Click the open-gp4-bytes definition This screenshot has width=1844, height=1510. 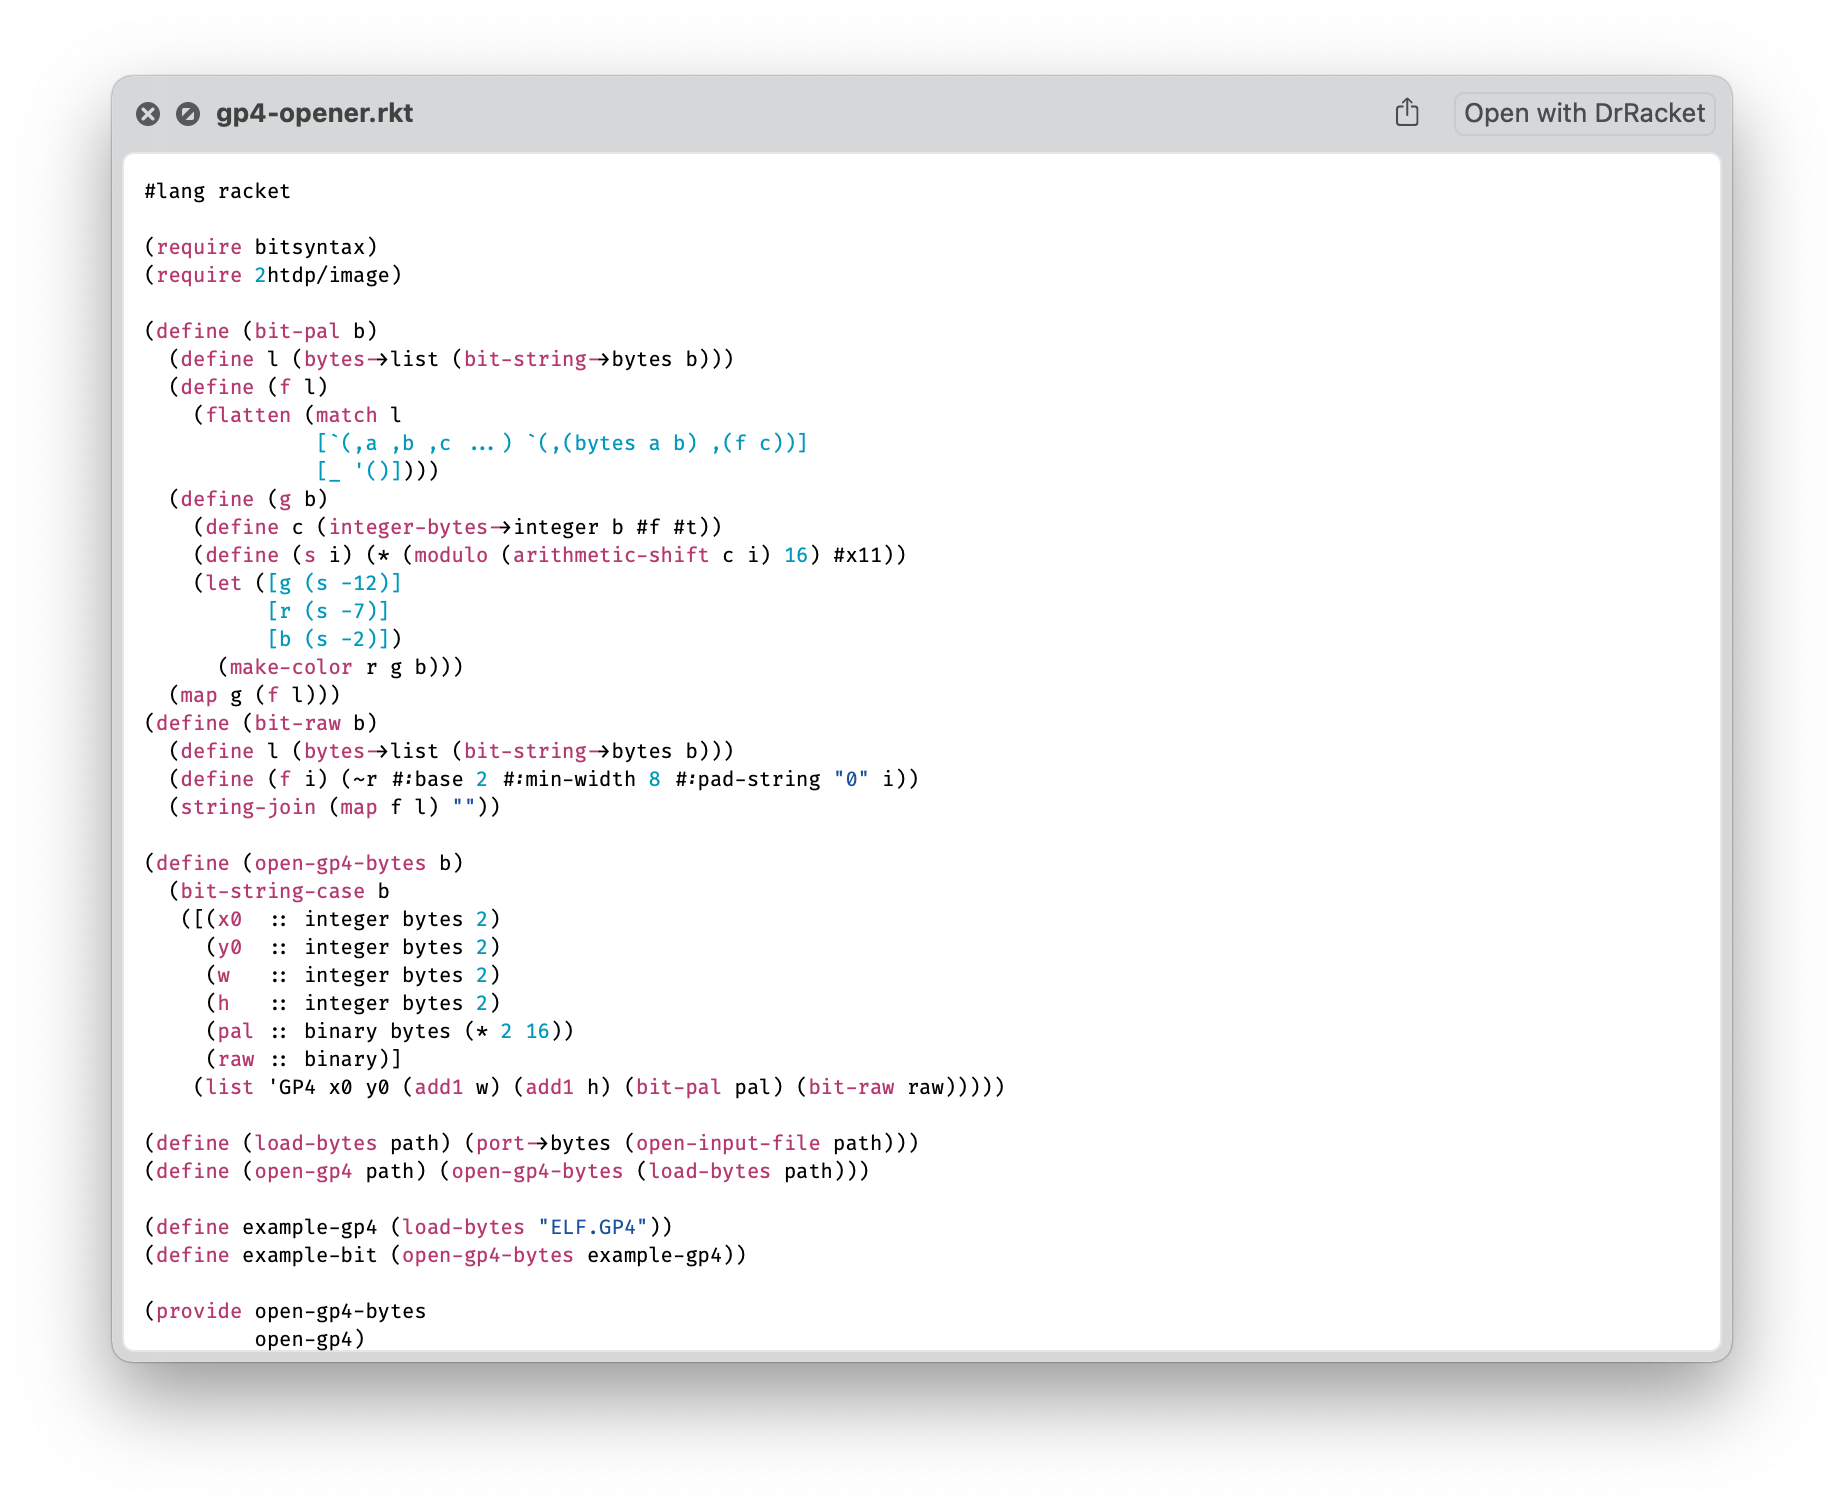[x=337, y=862]
